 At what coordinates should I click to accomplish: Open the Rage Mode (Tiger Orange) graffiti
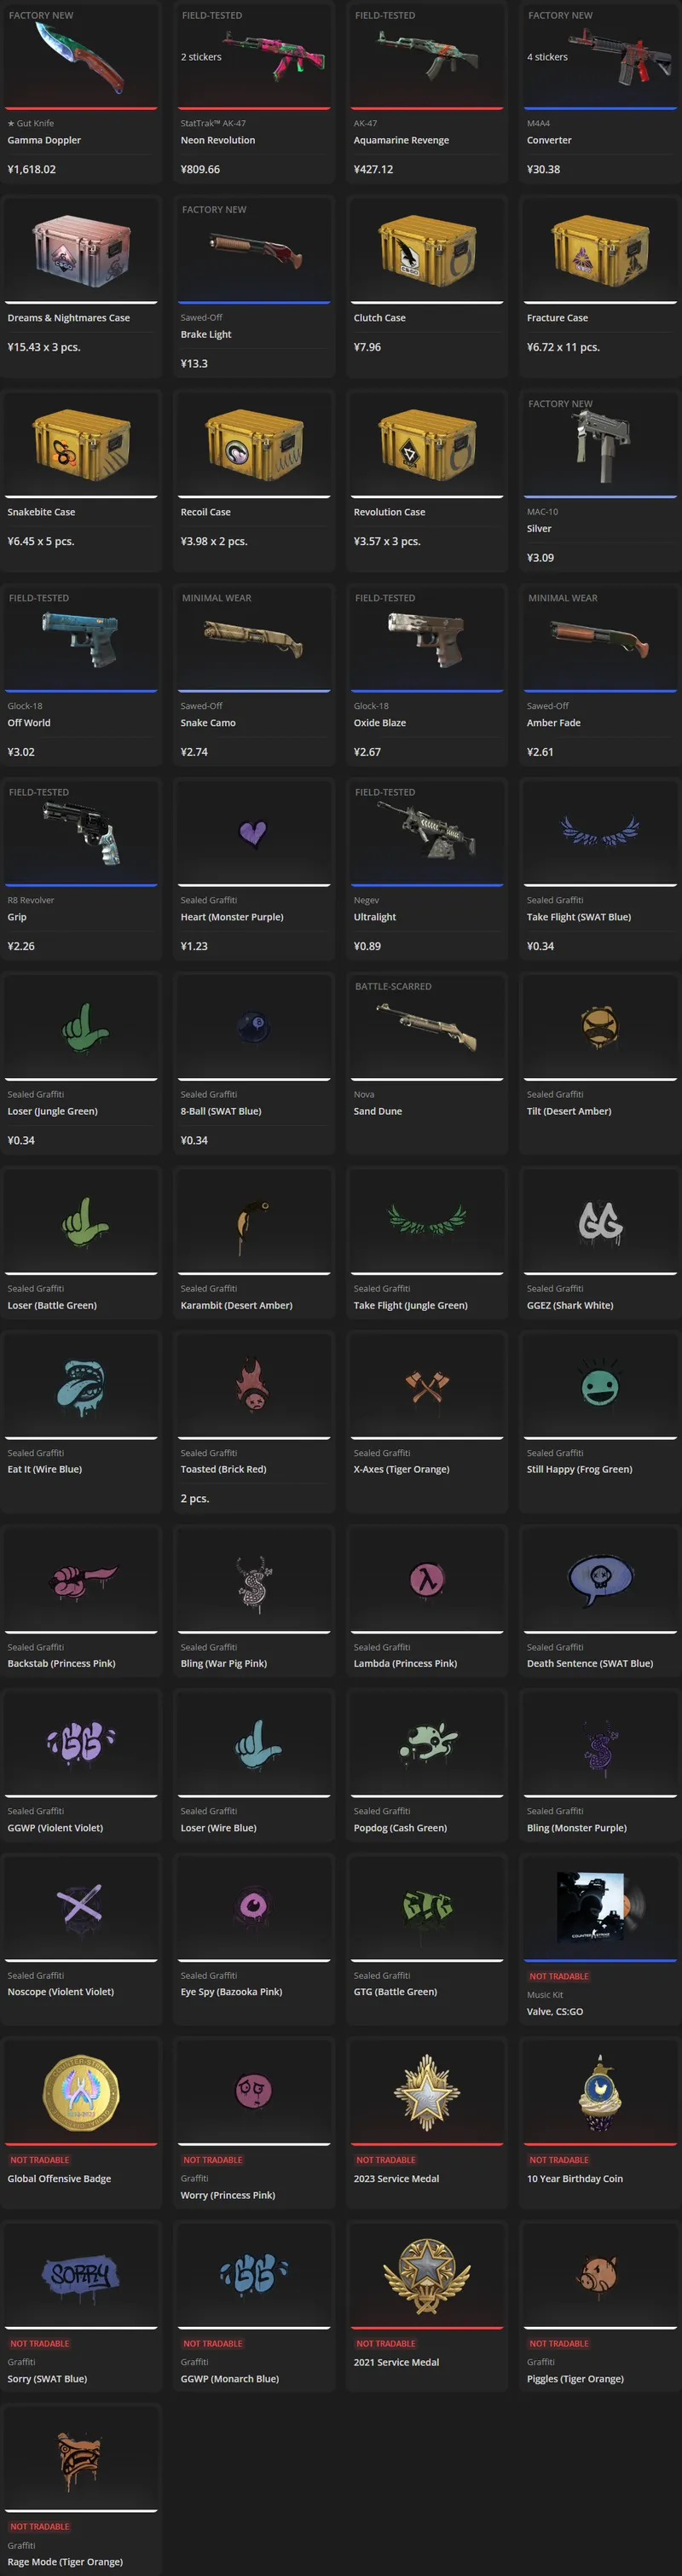pyautogui.click(x=81, y=2490)
